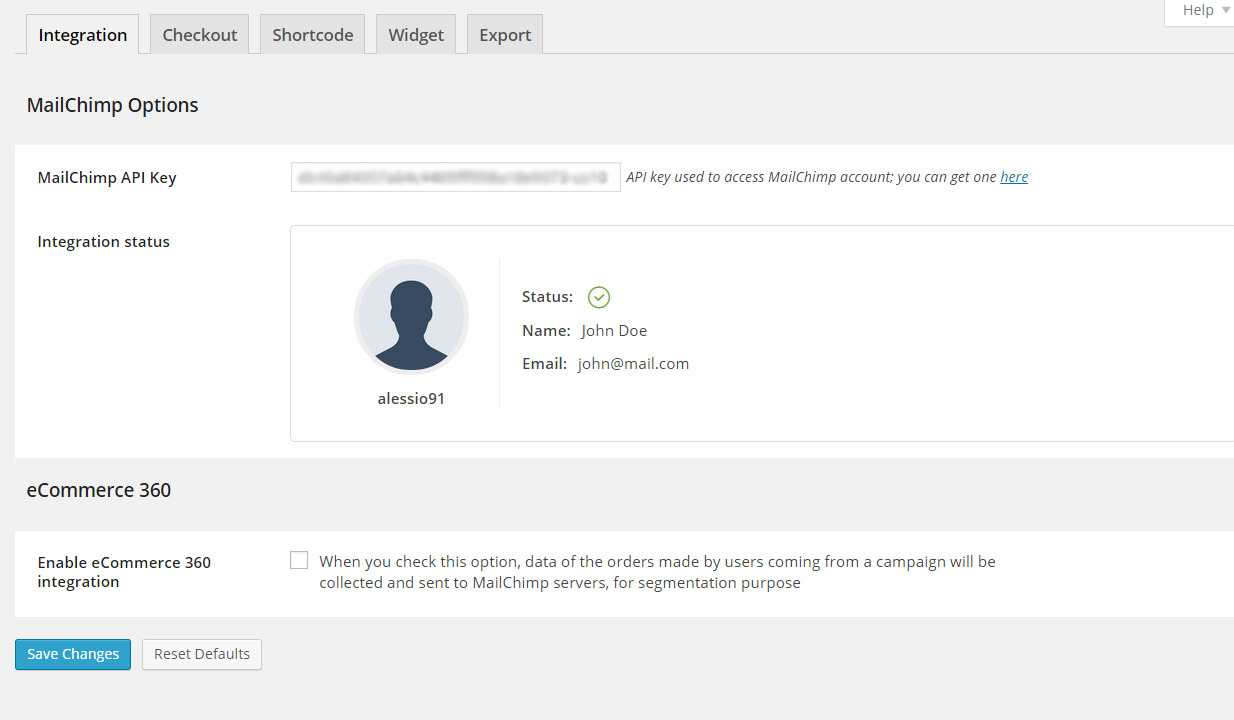Image resolution: width=1234 pixels, height=720 pixels.
Task: Click the john@mail.com email address
Action: [633, 364]
